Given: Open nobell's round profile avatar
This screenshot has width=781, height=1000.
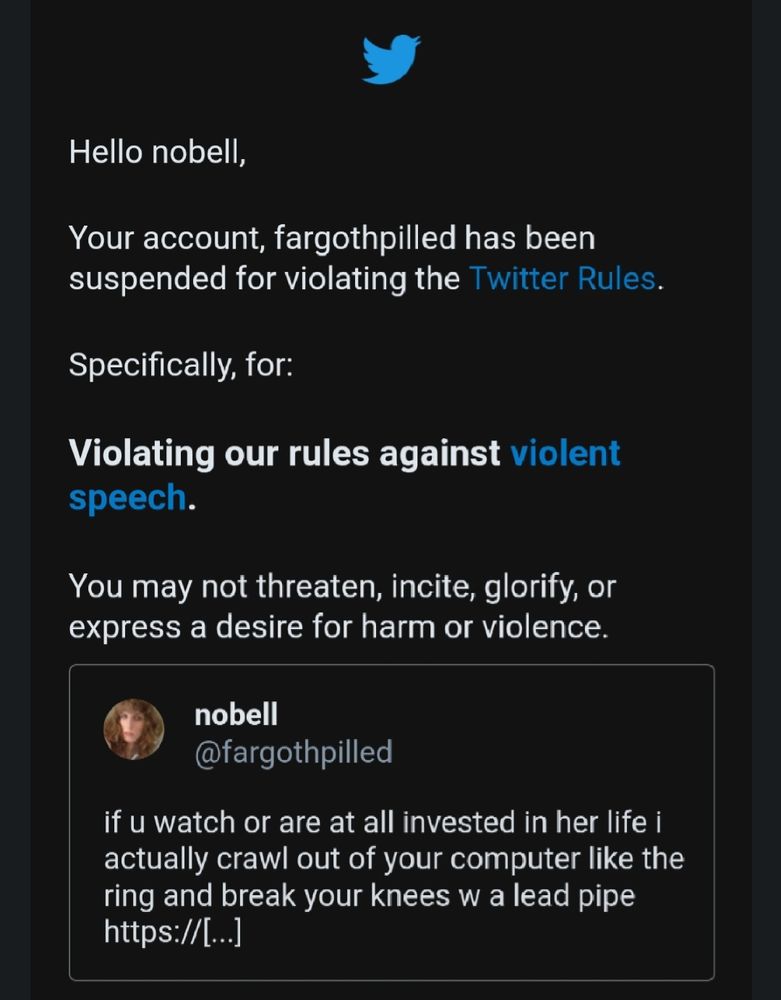Looking at the screenshot, I should pyautogui.click(x=134, y=729).
